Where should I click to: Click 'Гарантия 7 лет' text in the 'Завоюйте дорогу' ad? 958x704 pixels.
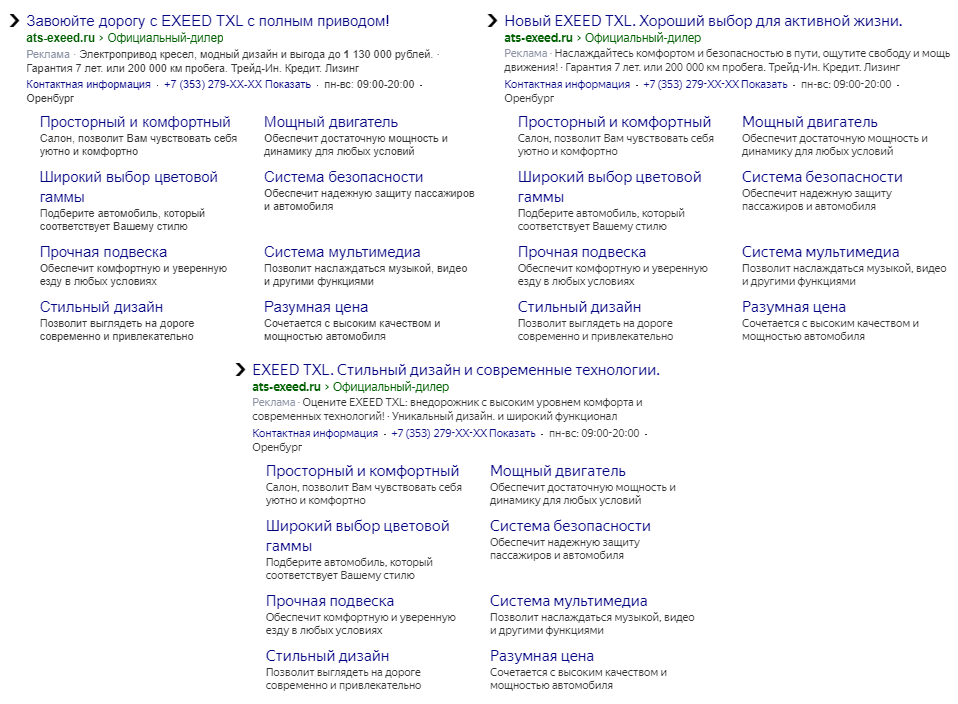(x=192, y=68)
